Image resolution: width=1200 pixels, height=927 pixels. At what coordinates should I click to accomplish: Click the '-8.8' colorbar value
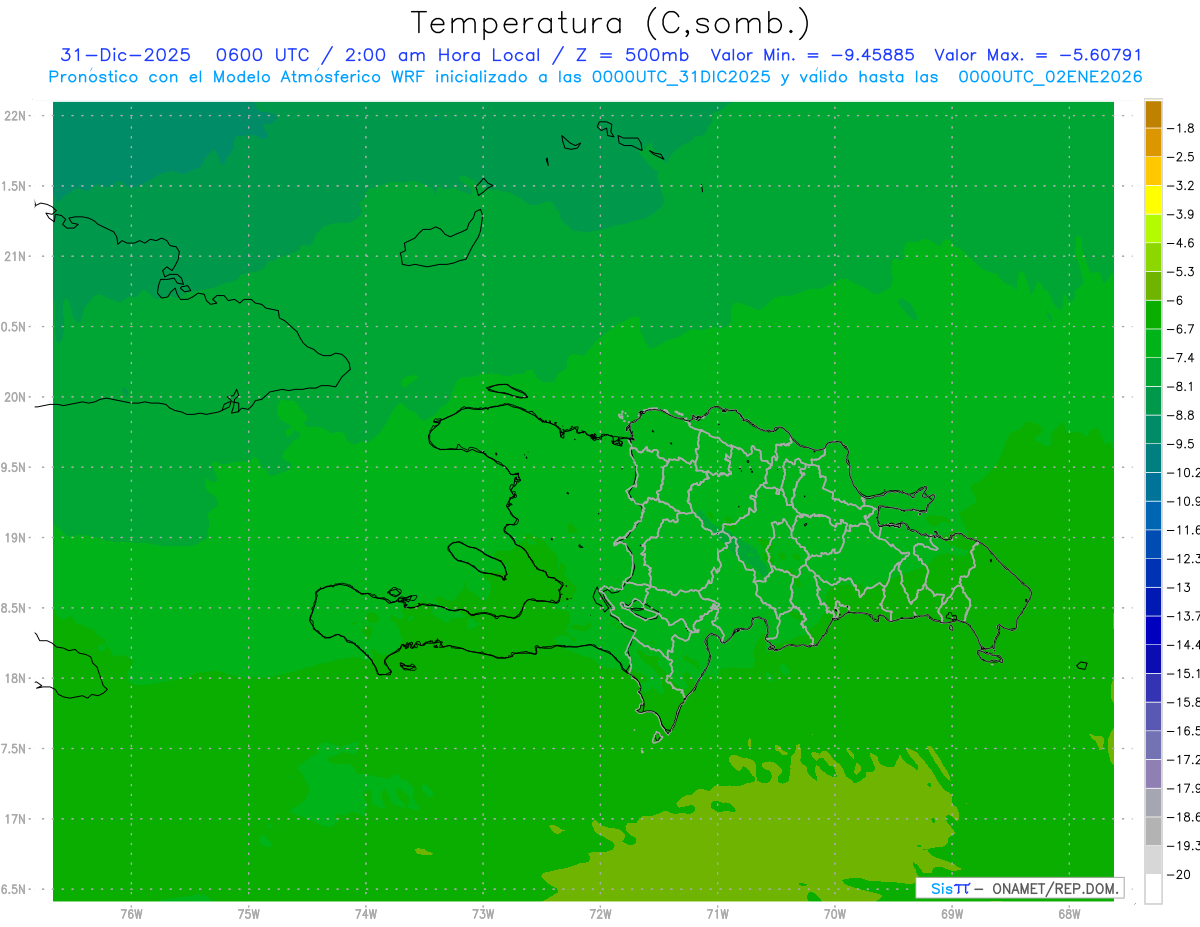click(1182, 415)
